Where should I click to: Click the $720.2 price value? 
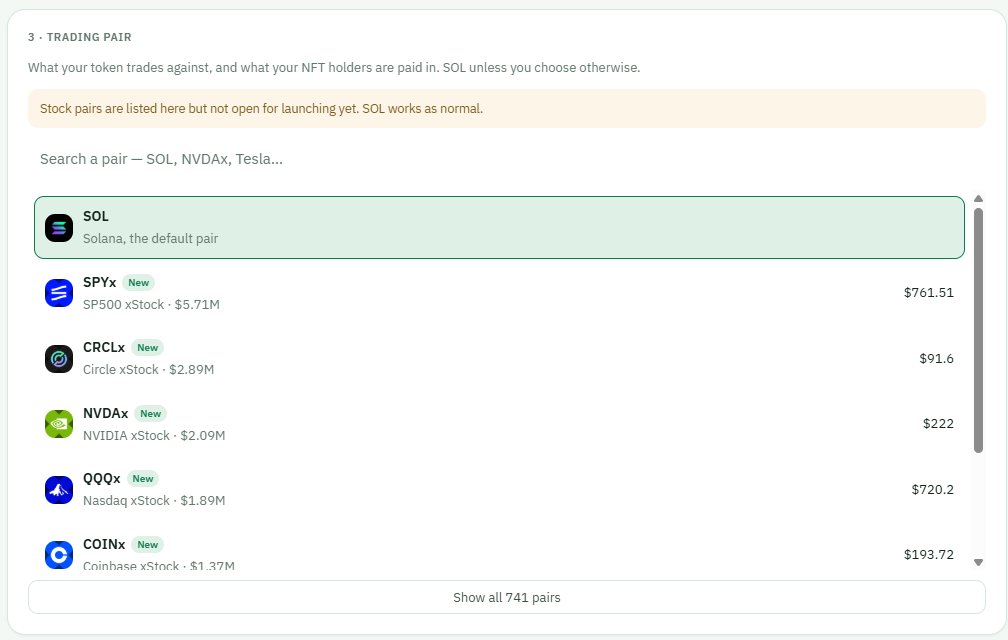point(932,490)
